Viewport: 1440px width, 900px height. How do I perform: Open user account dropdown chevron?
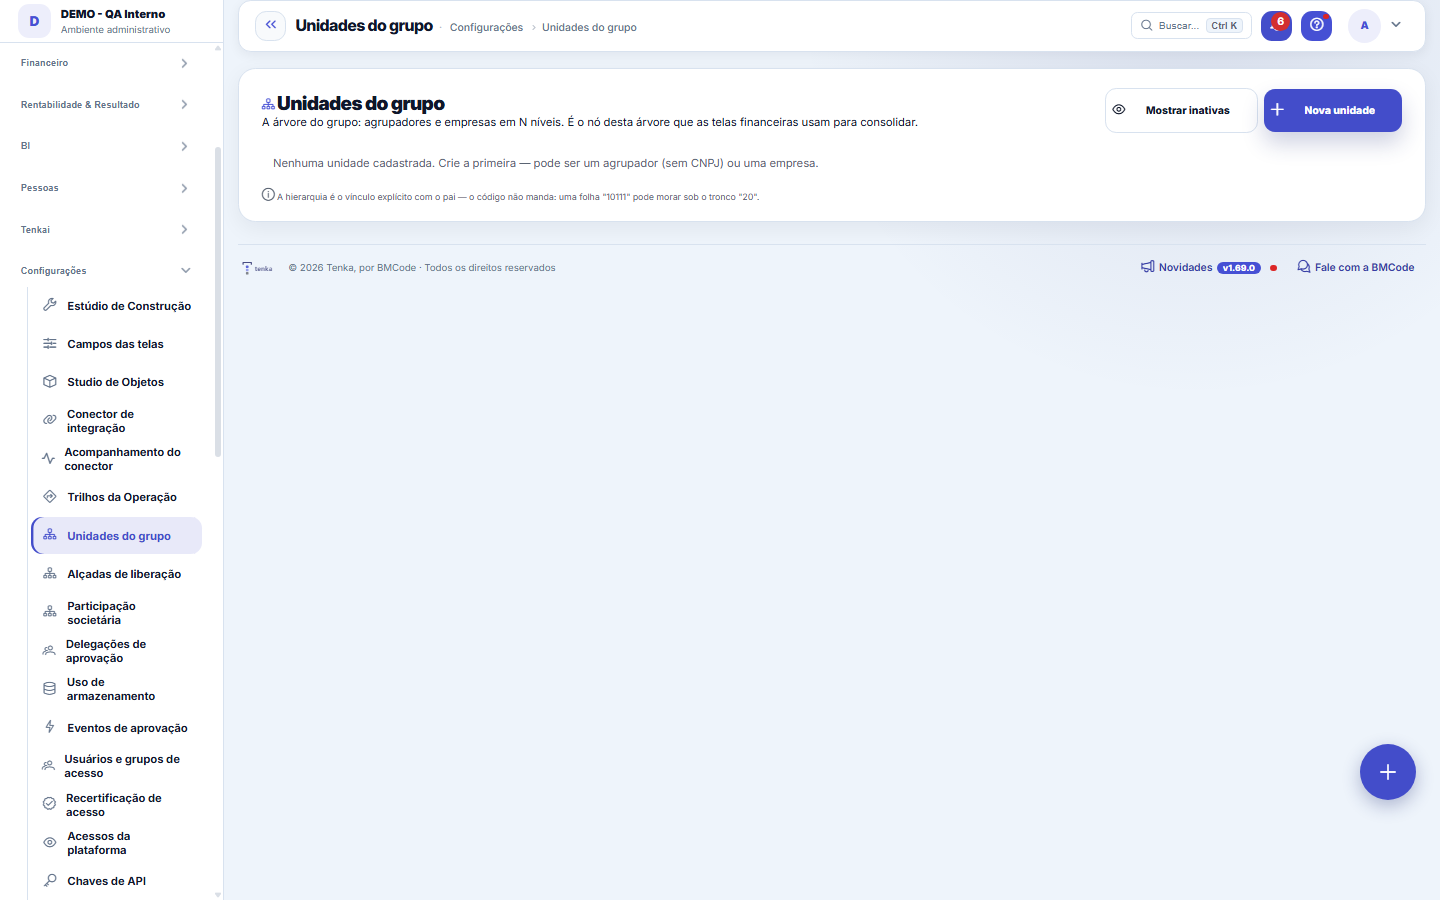point(1396,25)
